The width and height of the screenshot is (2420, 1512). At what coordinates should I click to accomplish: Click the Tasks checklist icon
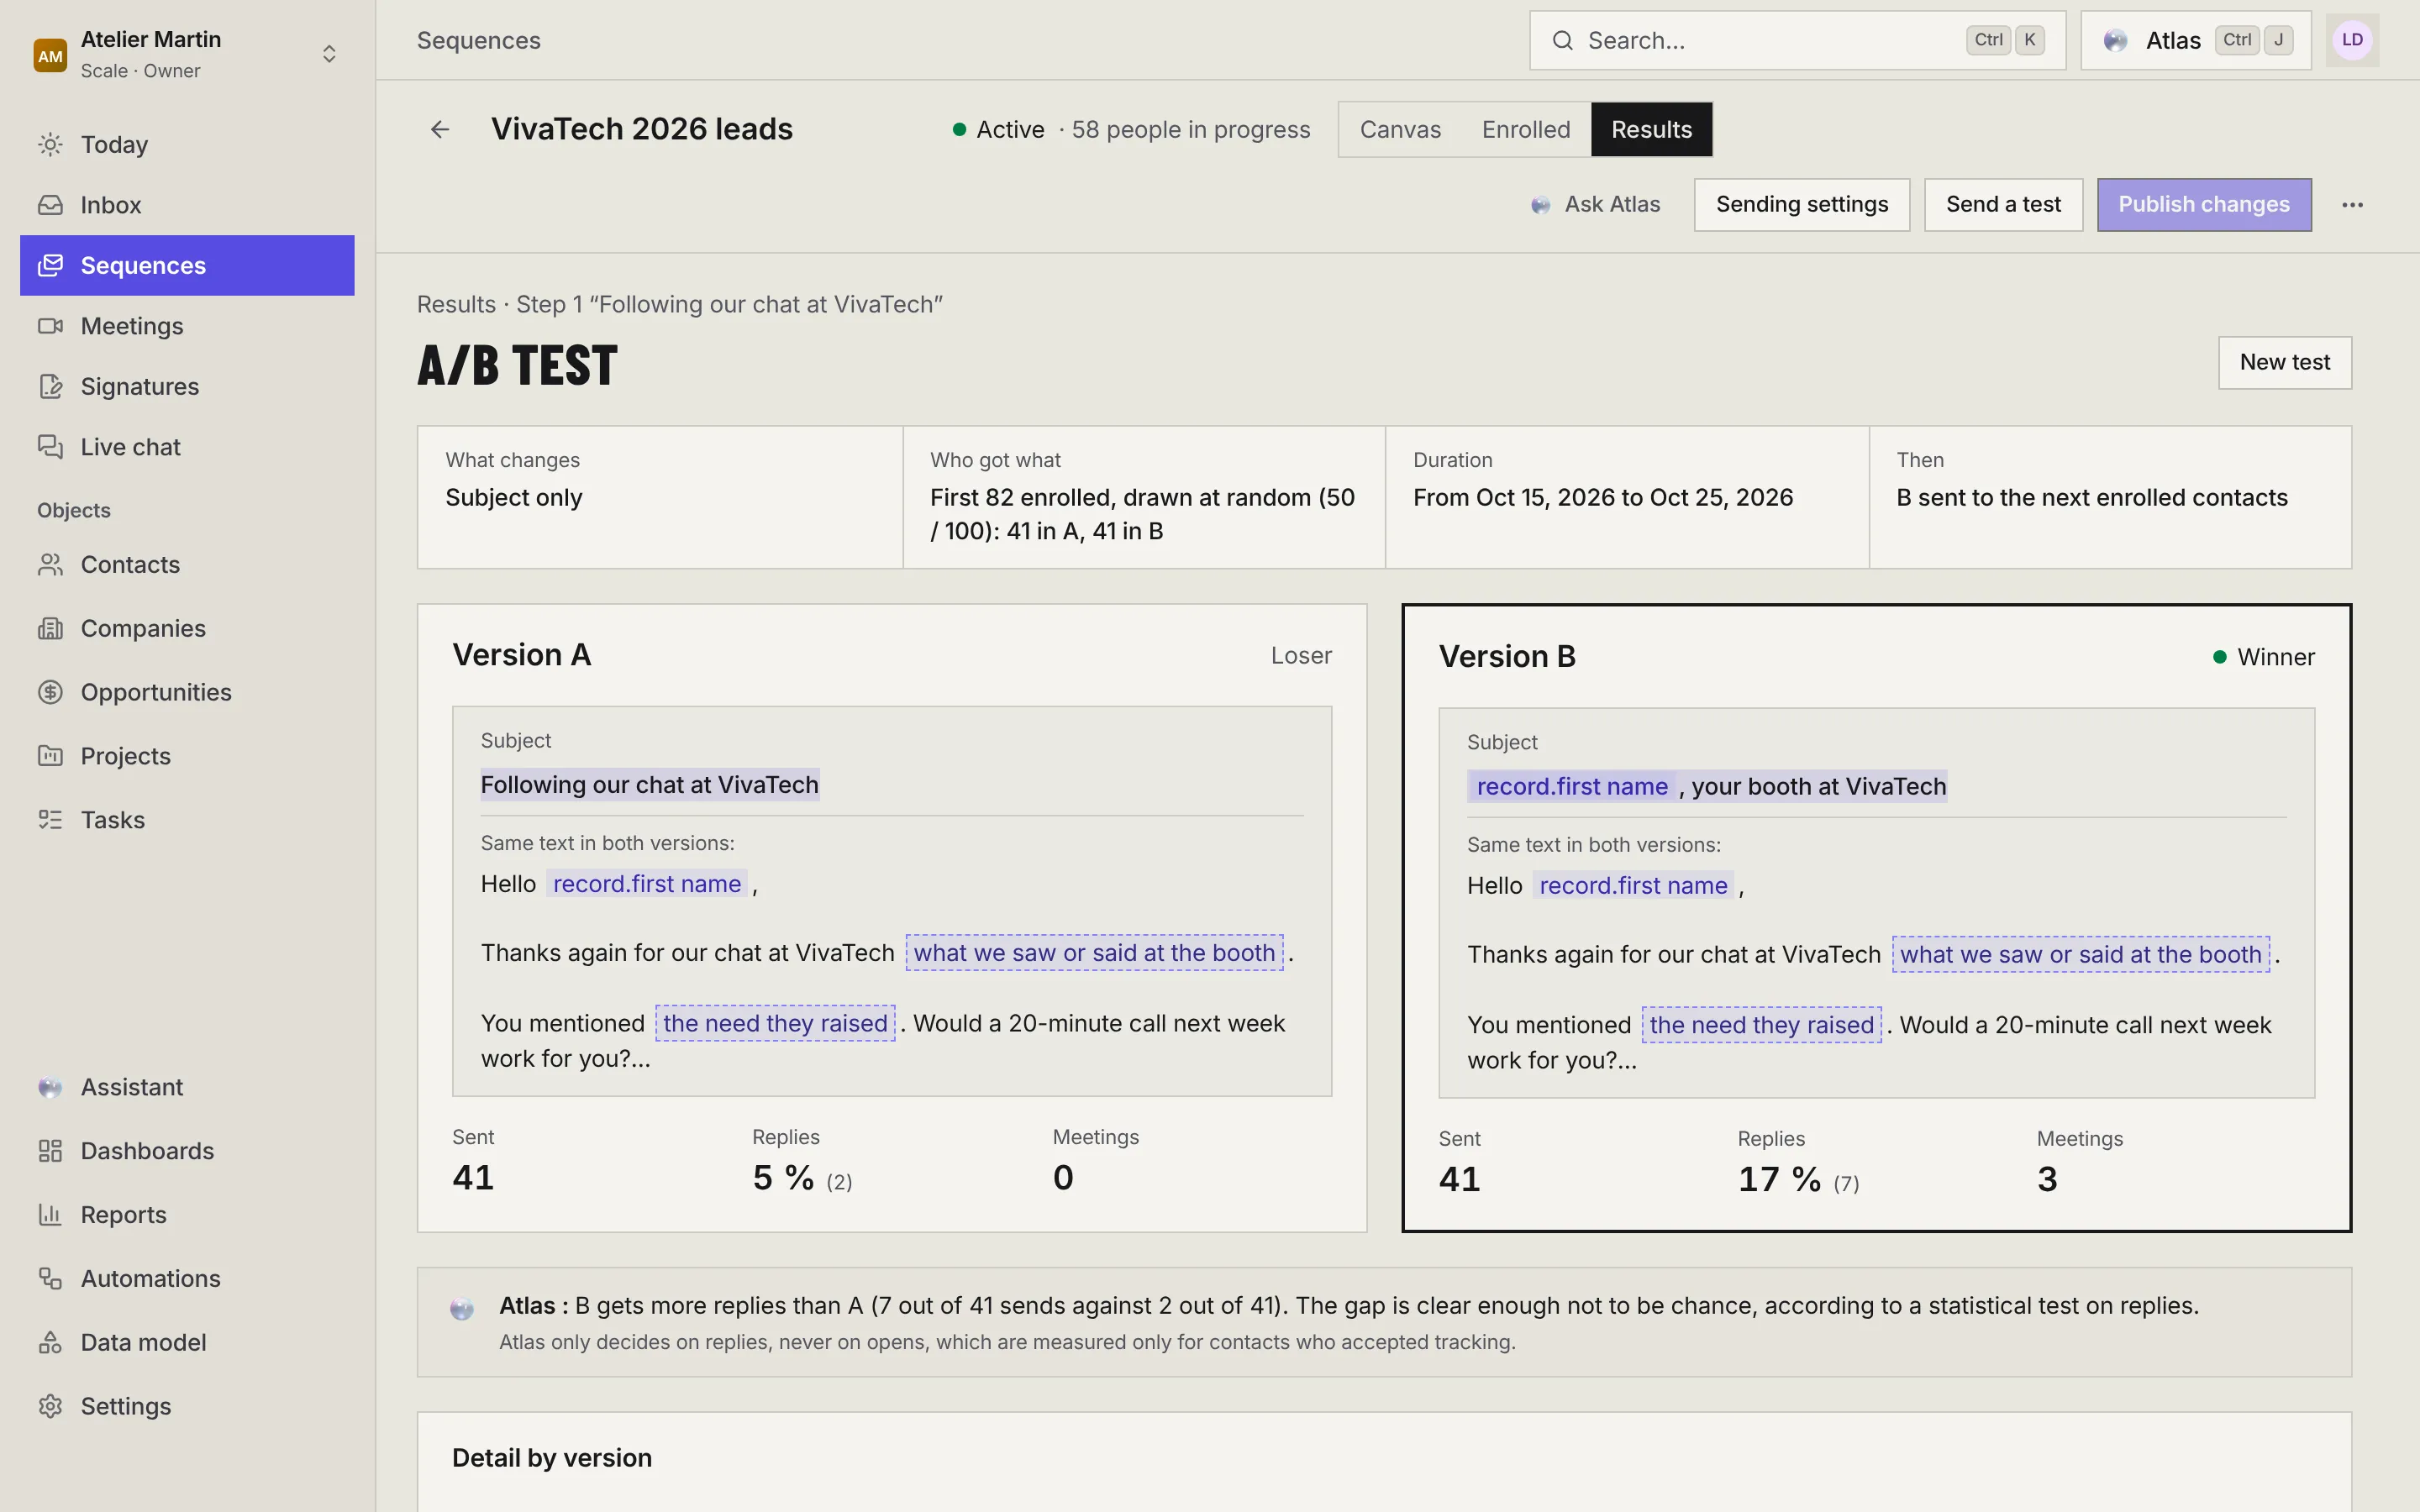point(50,820)
